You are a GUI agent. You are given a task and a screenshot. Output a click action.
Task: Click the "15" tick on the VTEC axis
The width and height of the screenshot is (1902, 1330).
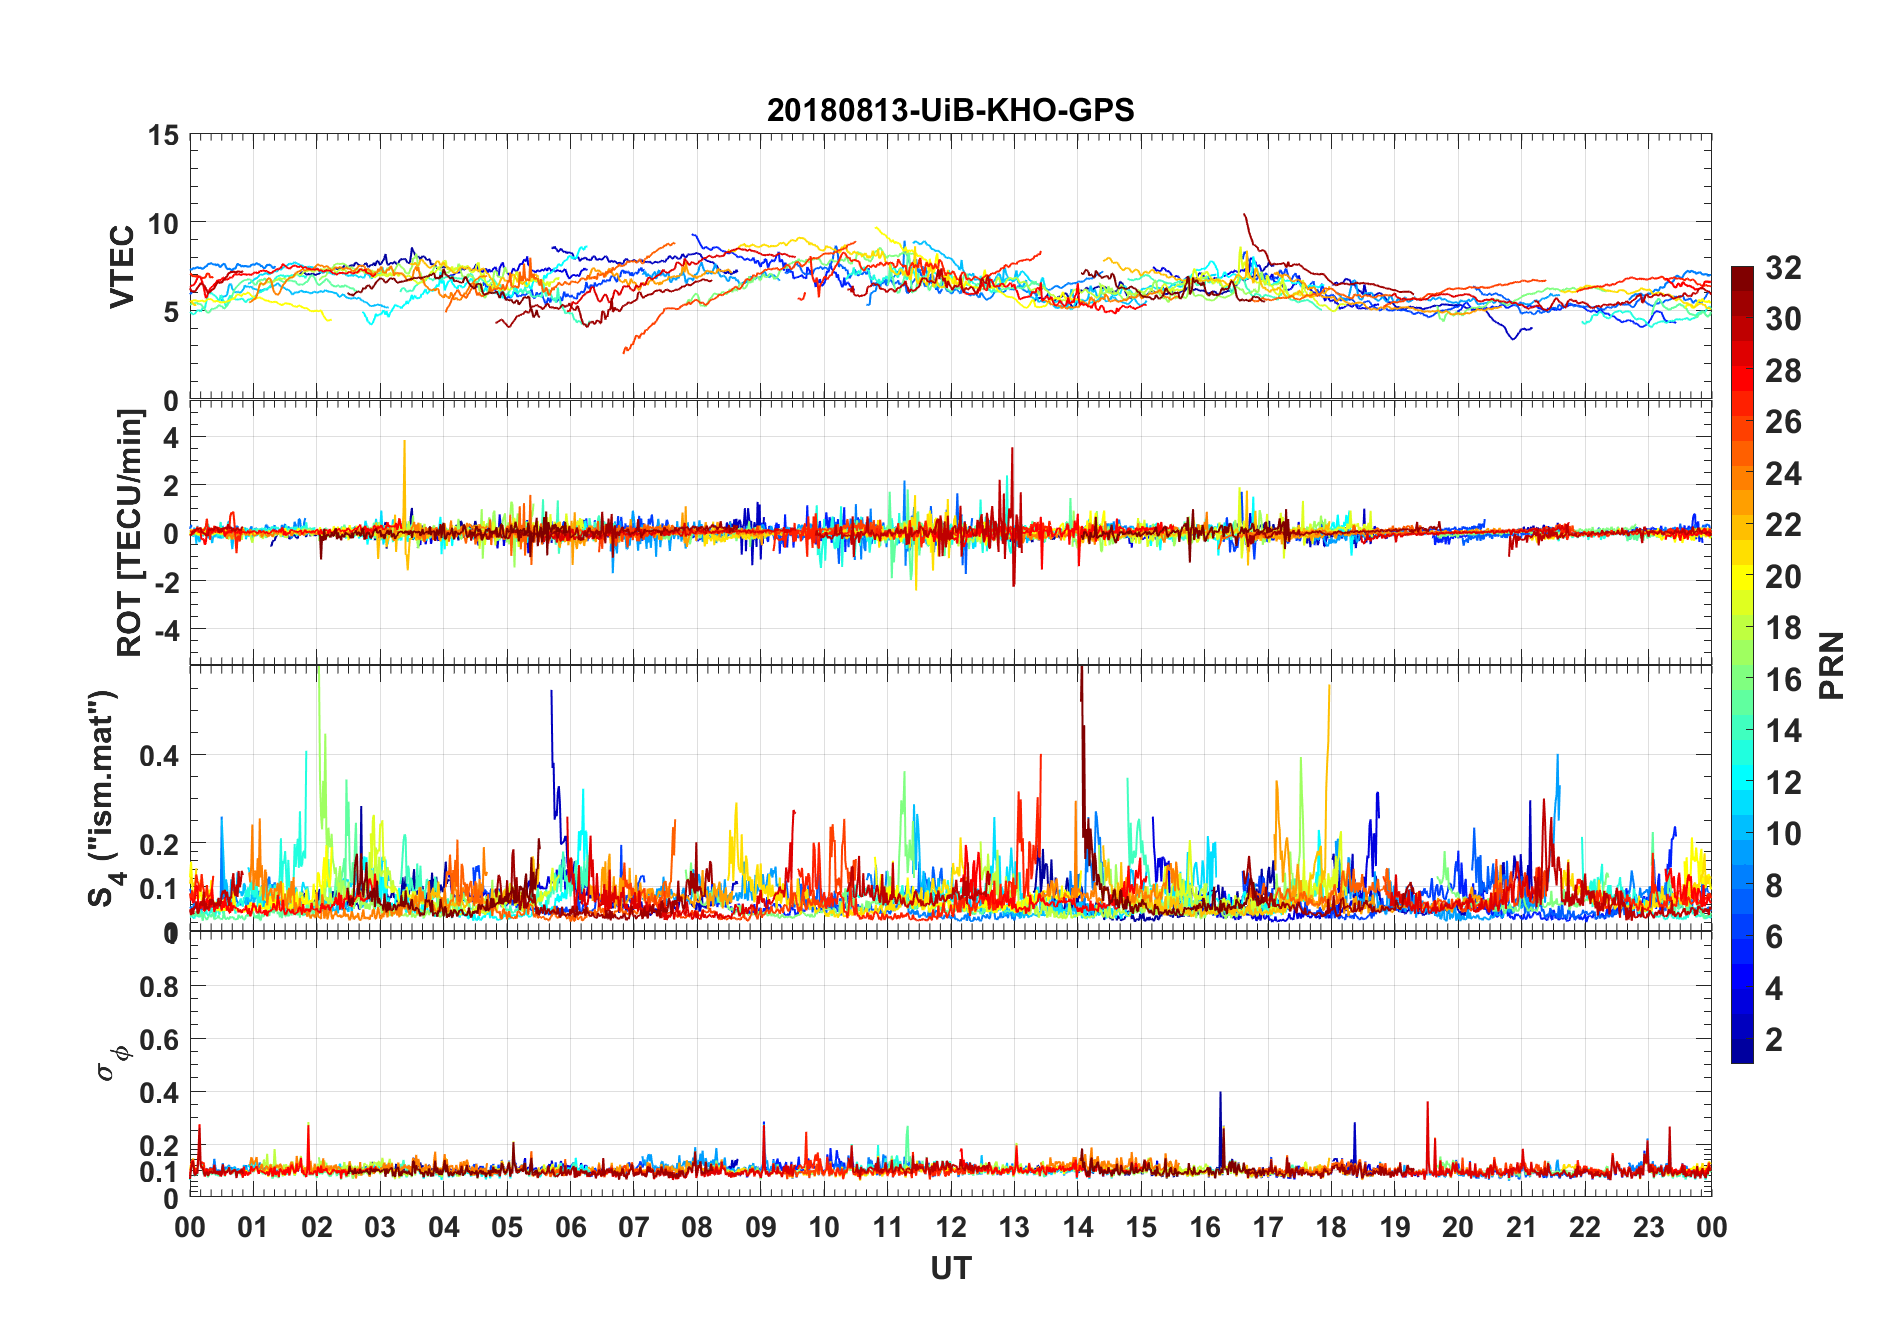click(163, 135)
